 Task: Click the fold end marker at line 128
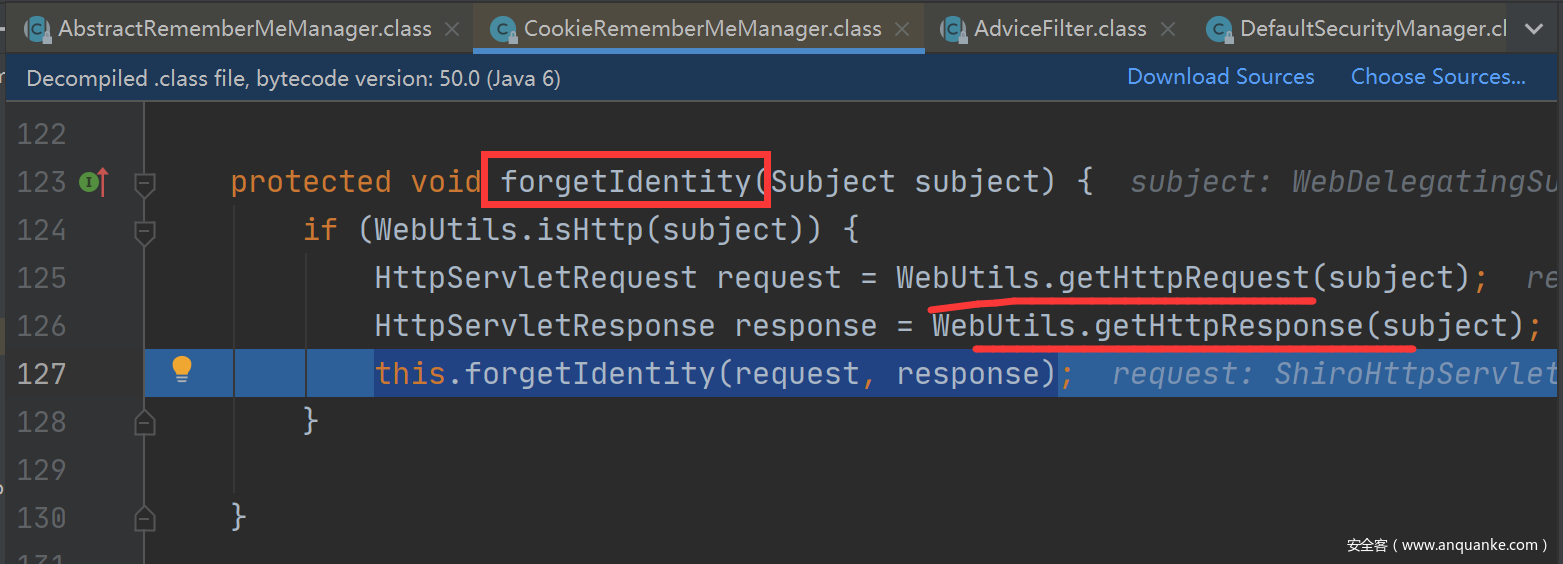[x=145, y=423]
